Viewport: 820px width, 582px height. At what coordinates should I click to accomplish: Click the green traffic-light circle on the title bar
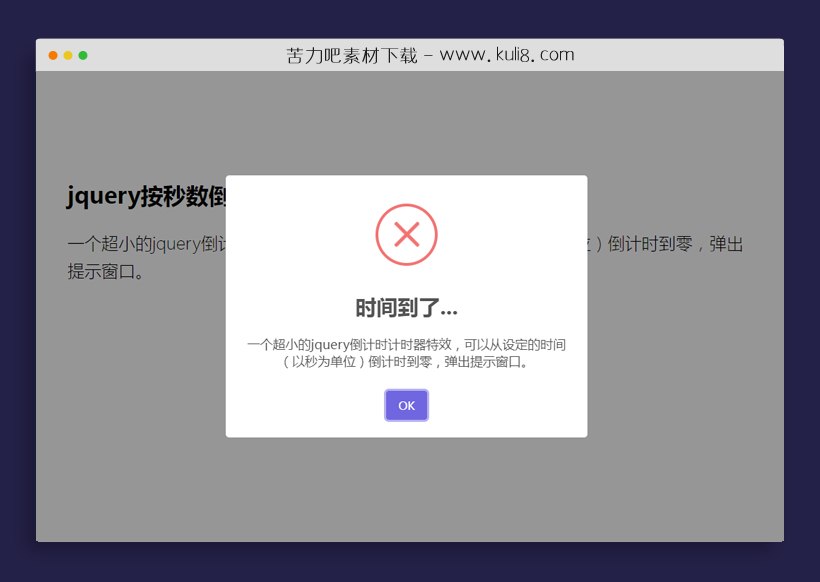pyautogui.click(x=84, y=57)
